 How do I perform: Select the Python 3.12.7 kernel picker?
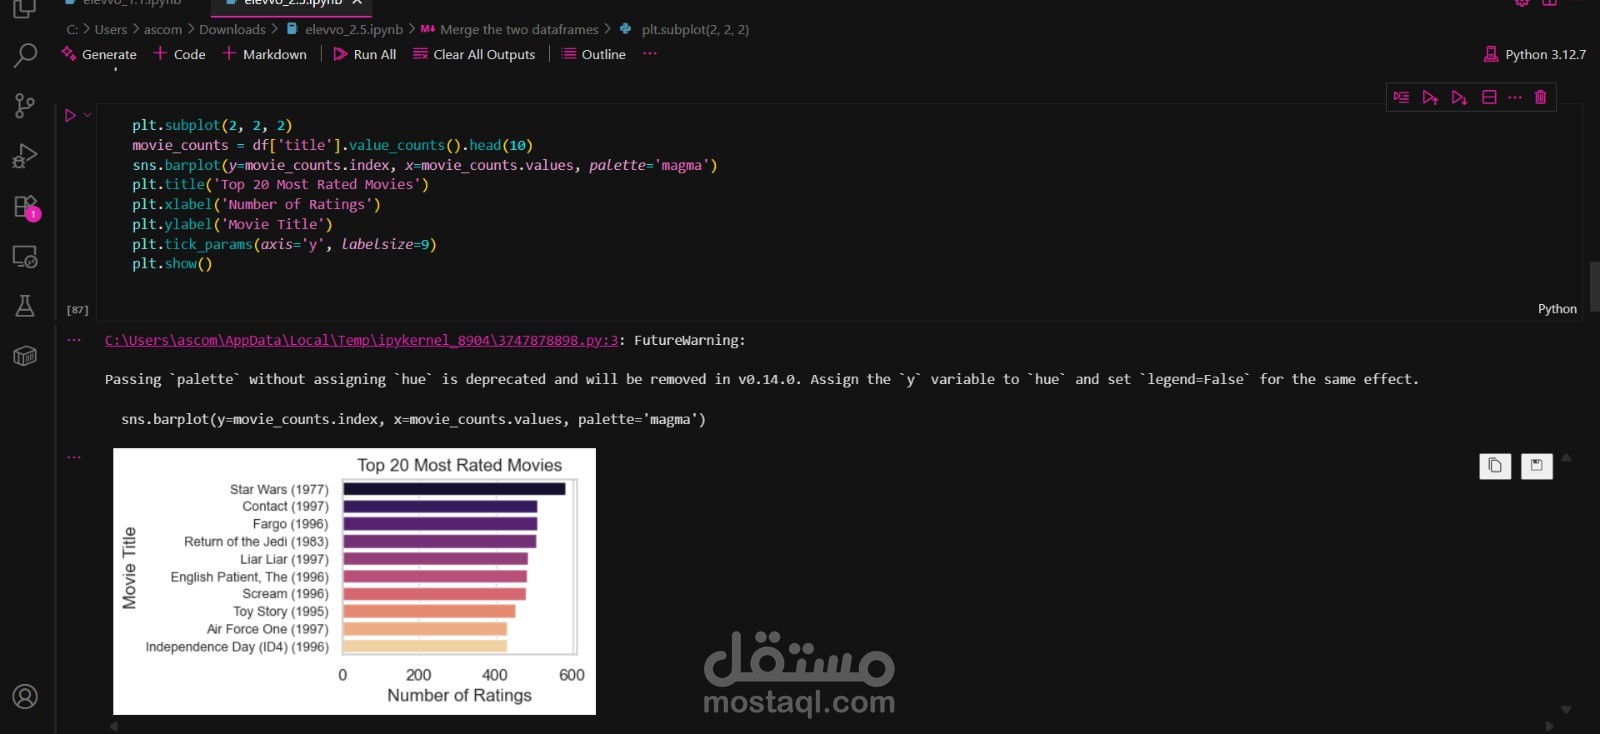click(x=1535, y=54)
